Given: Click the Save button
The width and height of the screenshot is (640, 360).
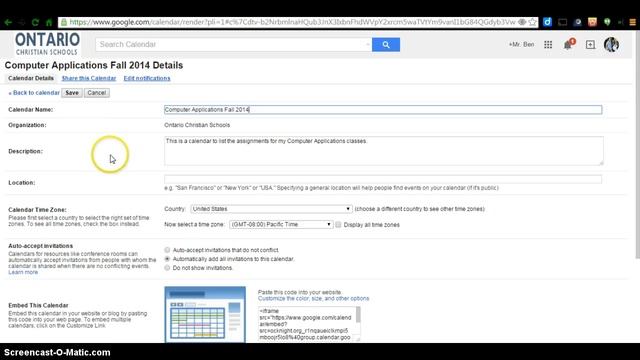Looking at the screenshot, I should 72,93.
